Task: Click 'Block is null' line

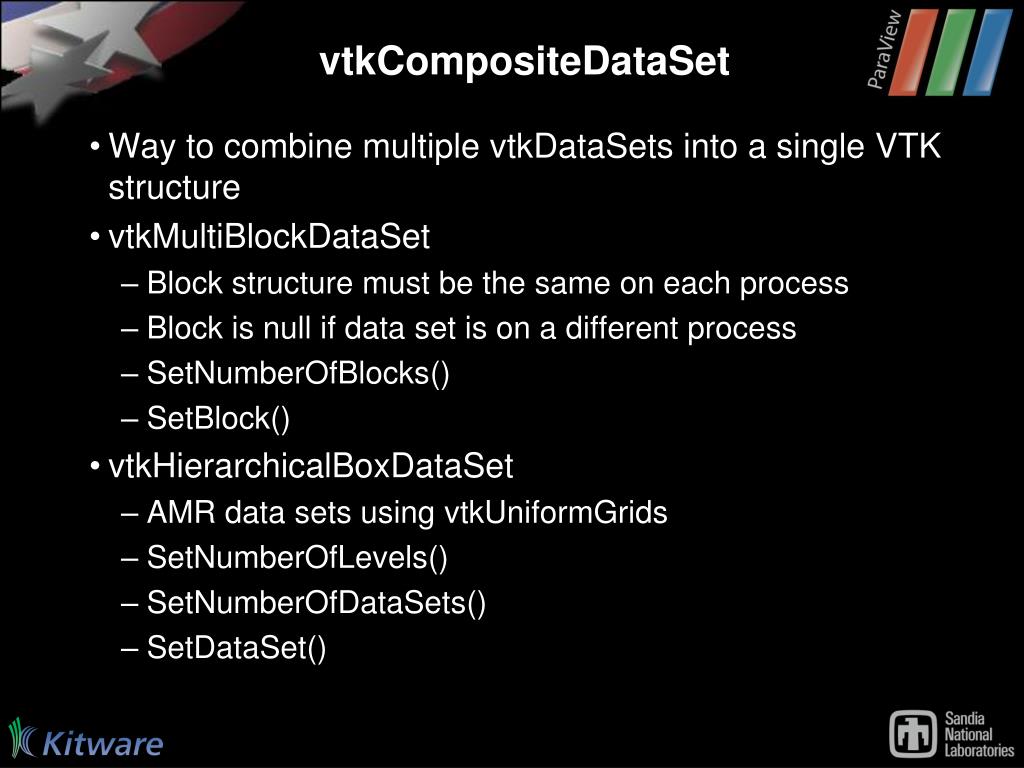Action: click(x=472, y=328)
